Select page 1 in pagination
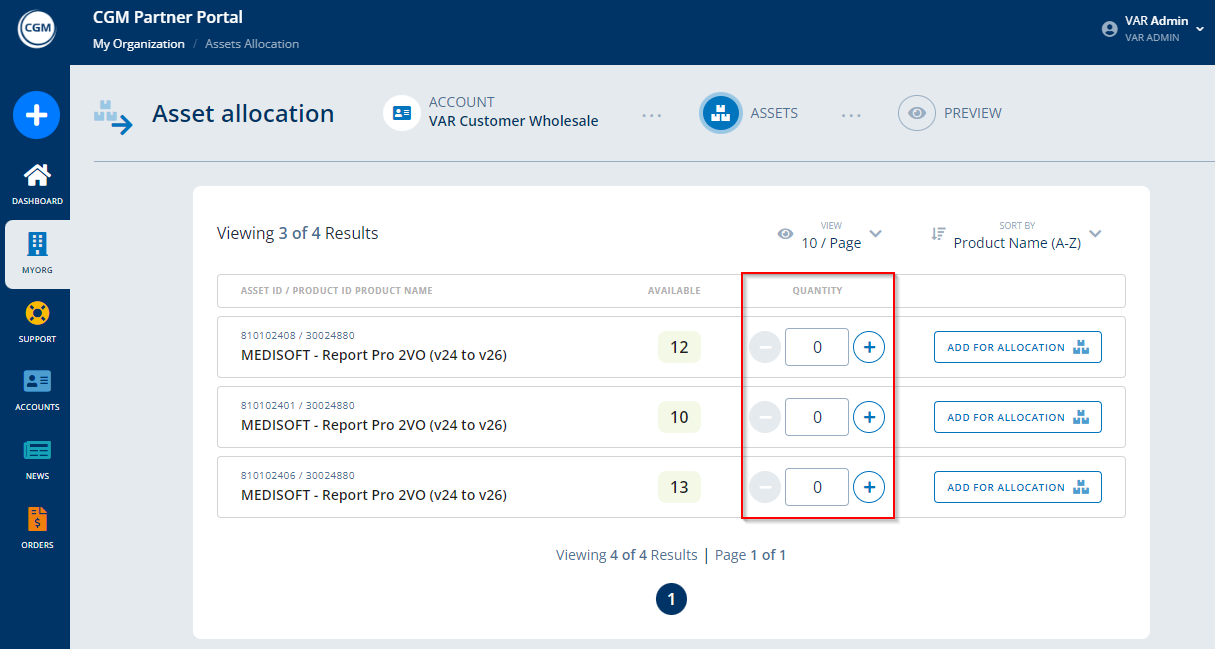 coord(671,599)
